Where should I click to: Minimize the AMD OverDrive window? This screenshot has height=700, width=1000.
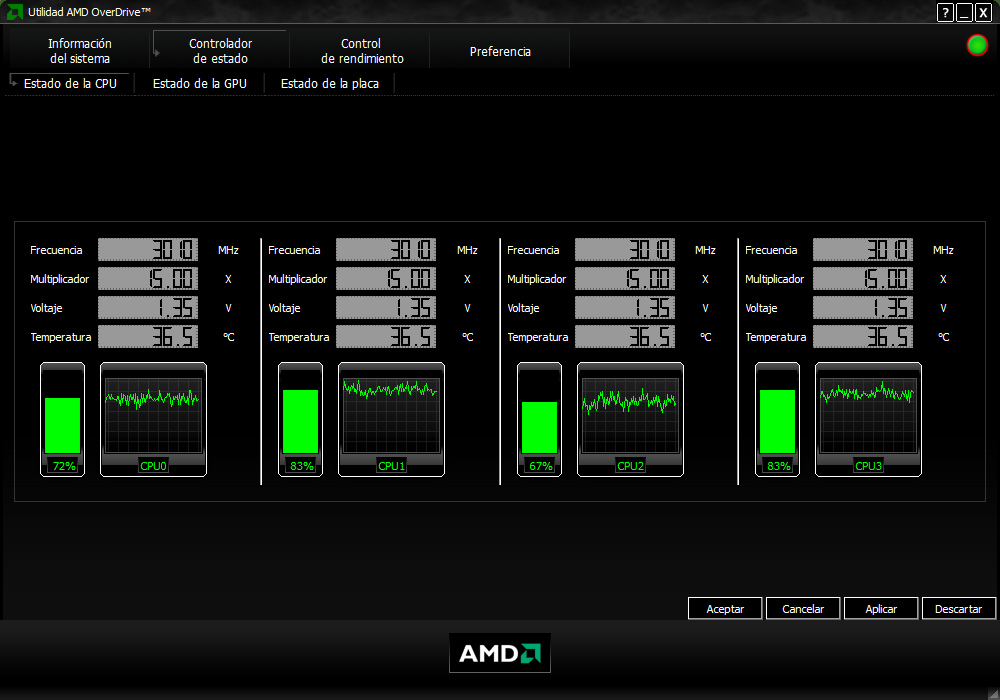click(964, 12)
